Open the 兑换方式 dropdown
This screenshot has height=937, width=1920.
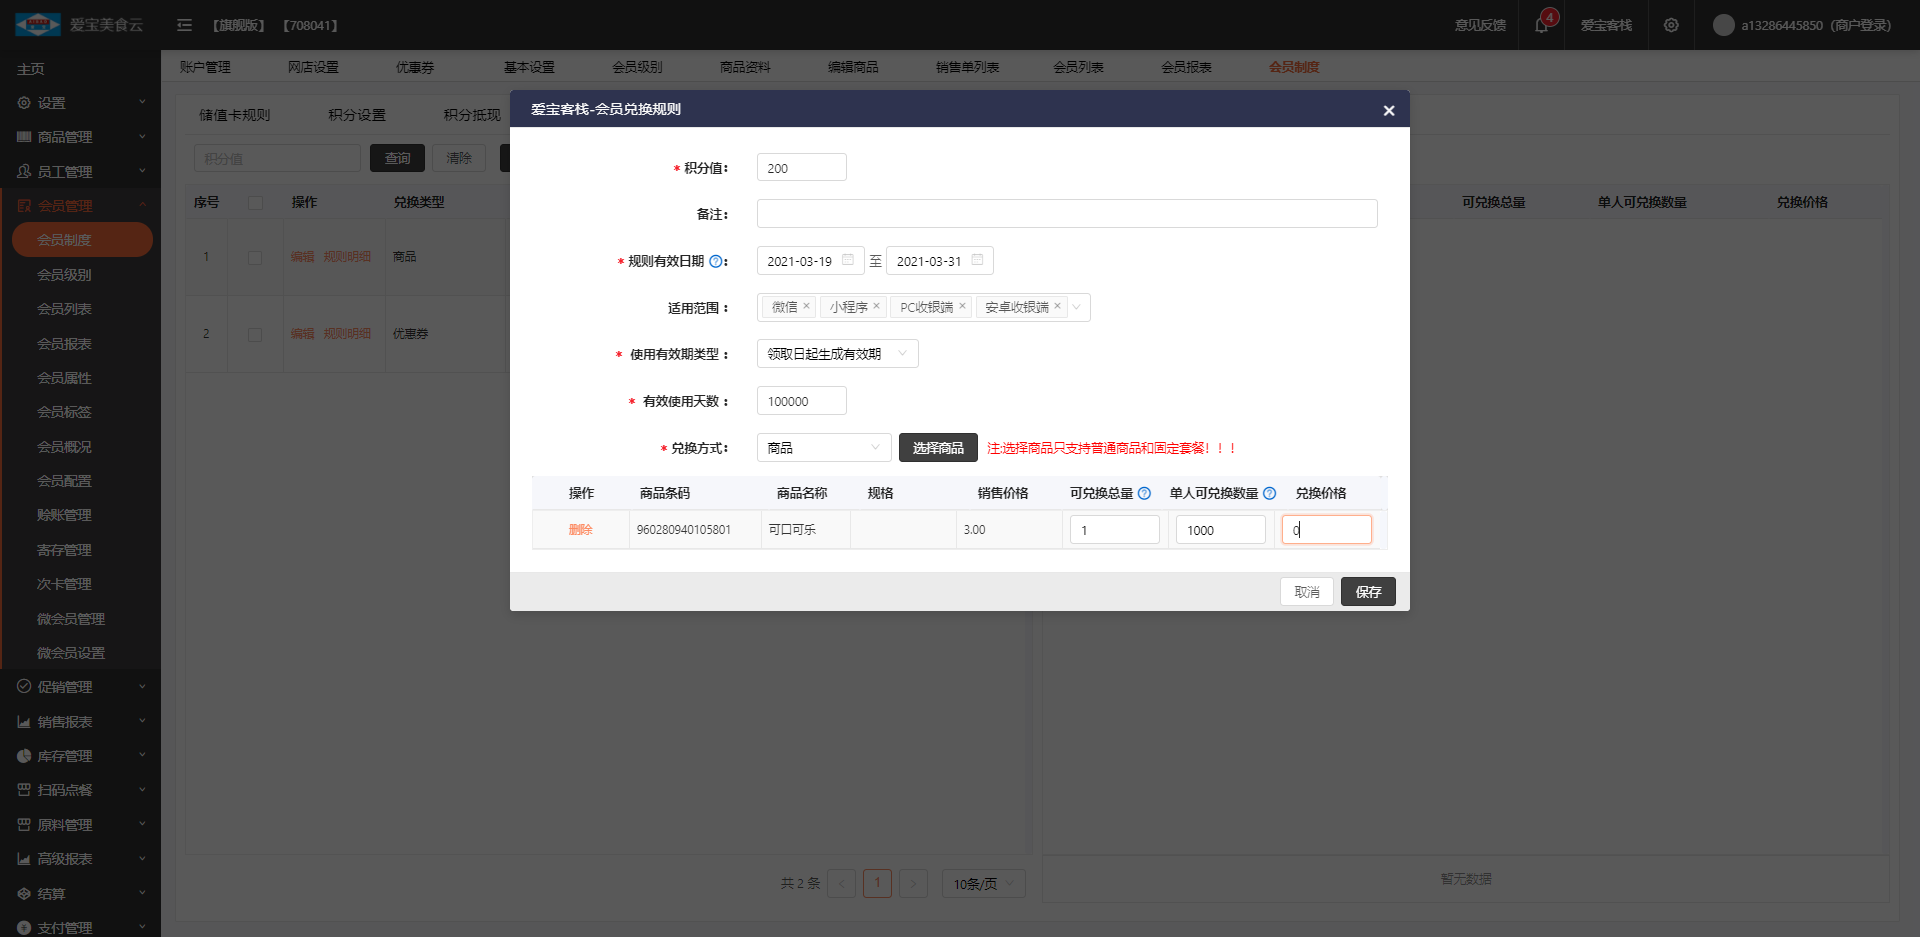point(823,448)
